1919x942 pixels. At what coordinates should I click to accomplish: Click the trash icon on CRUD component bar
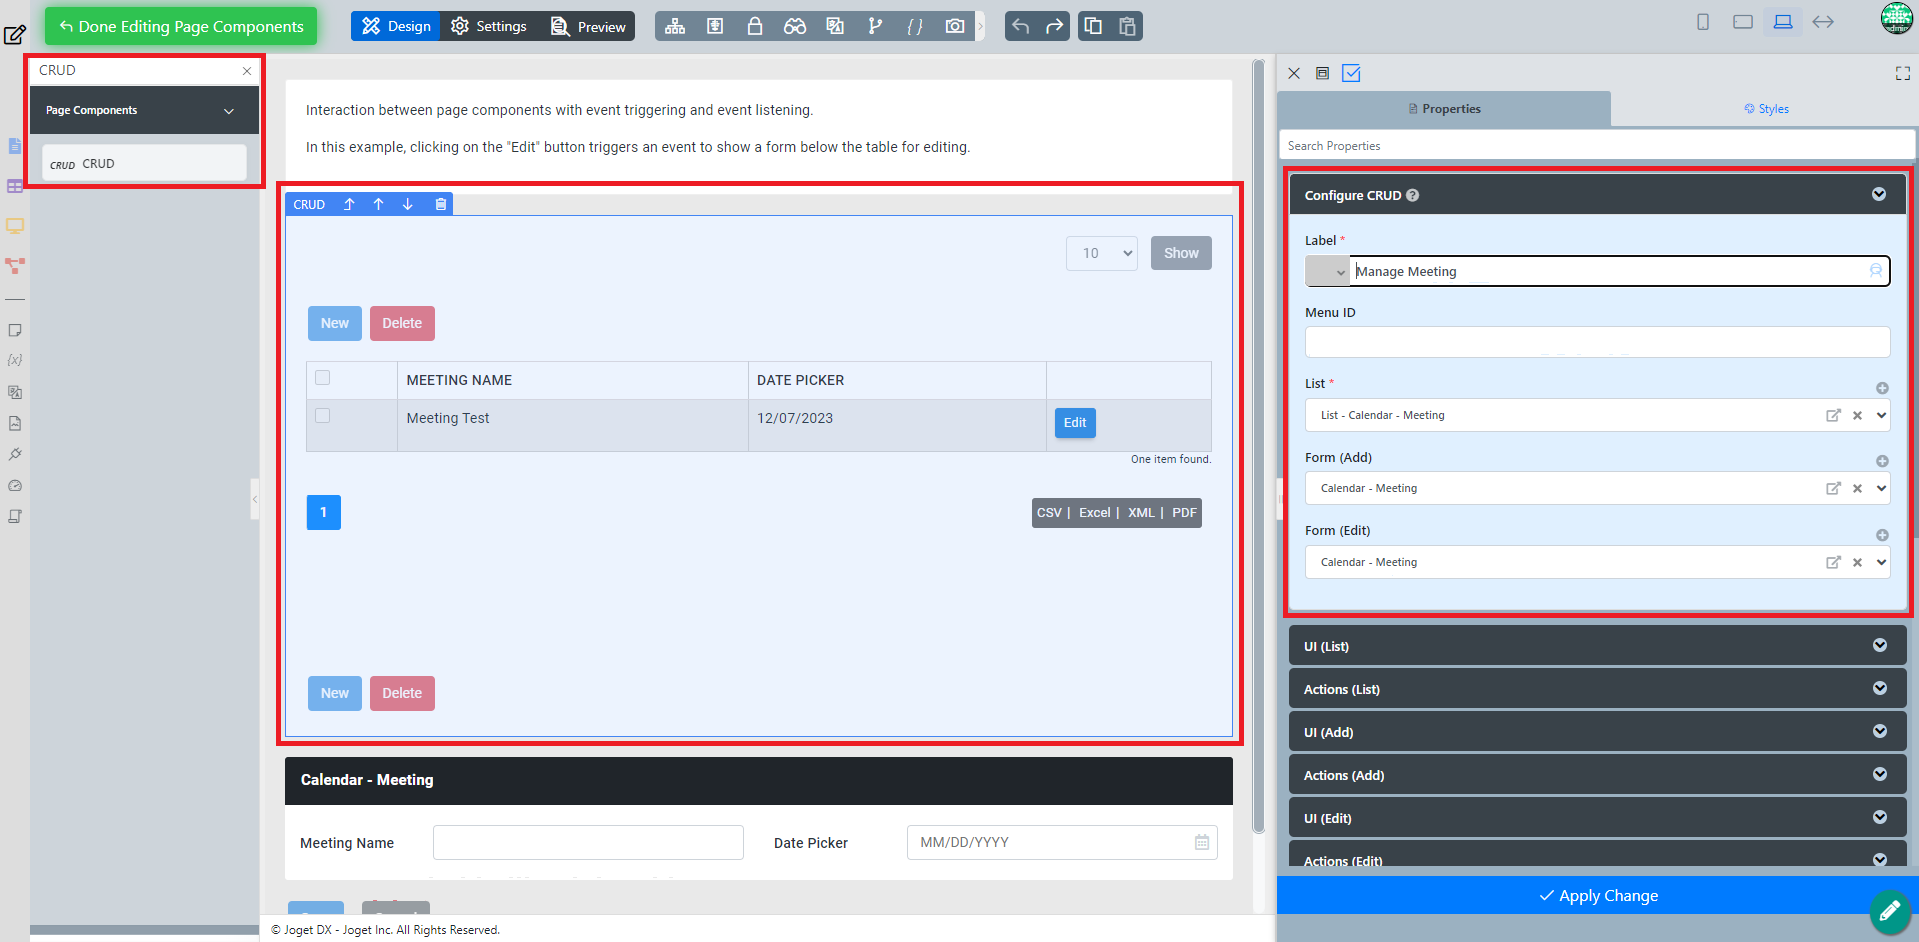(440, 204)
